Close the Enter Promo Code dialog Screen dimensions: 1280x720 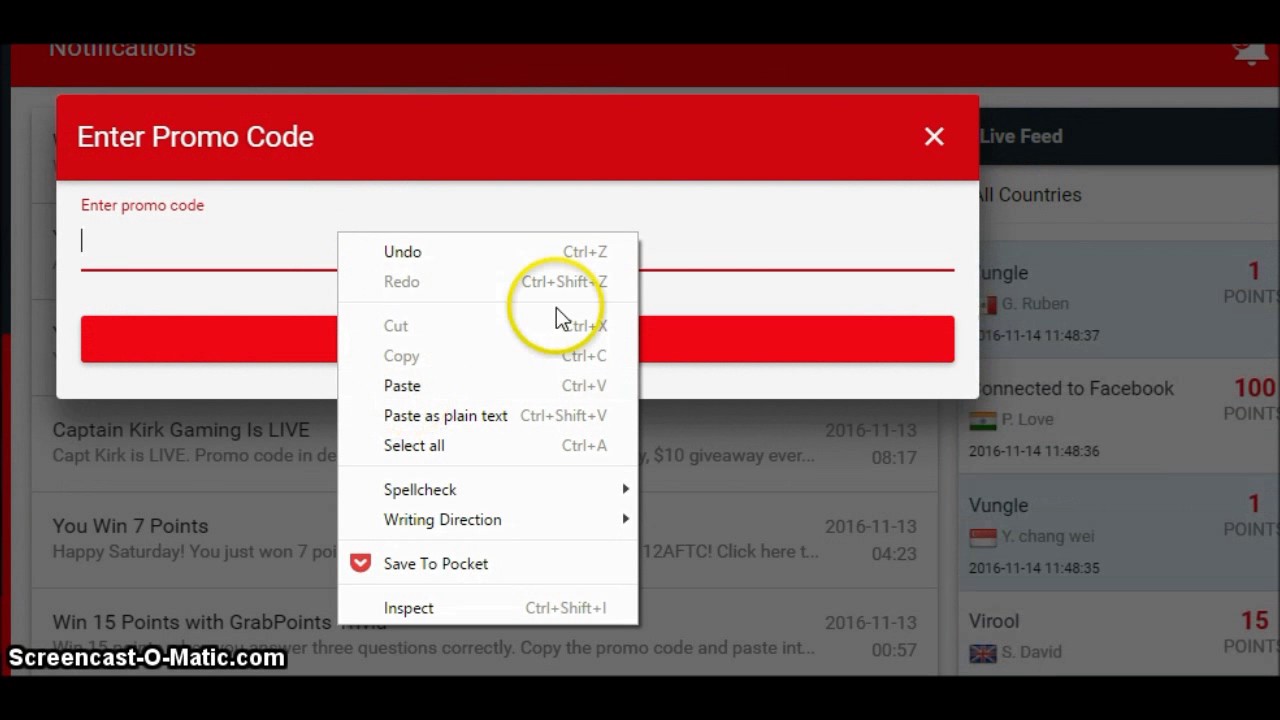point(933,137)
